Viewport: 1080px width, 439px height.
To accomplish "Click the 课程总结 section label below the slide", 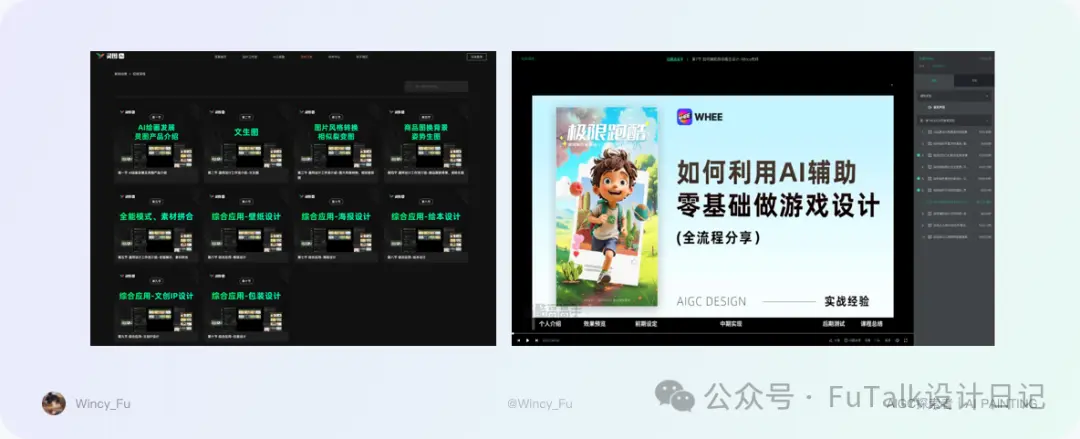I will 871,323.
